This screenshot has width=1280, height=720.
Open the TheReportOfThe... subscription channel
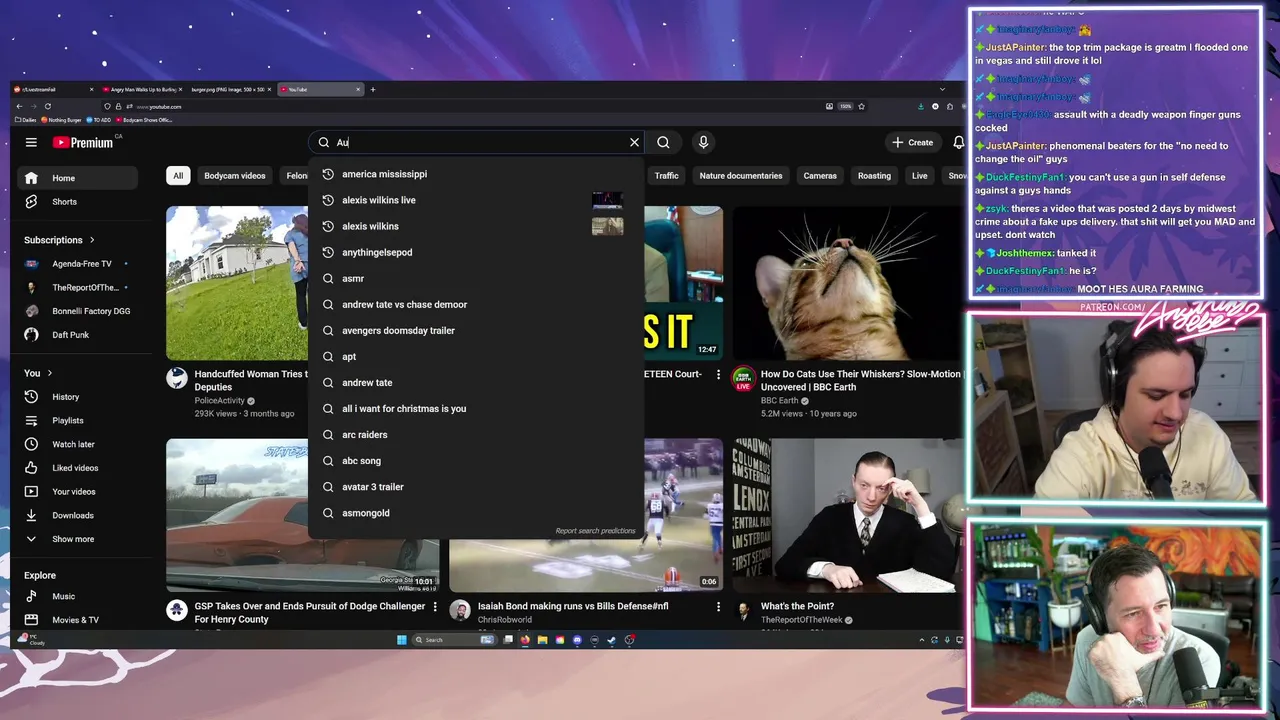click(x=78, y=287)
